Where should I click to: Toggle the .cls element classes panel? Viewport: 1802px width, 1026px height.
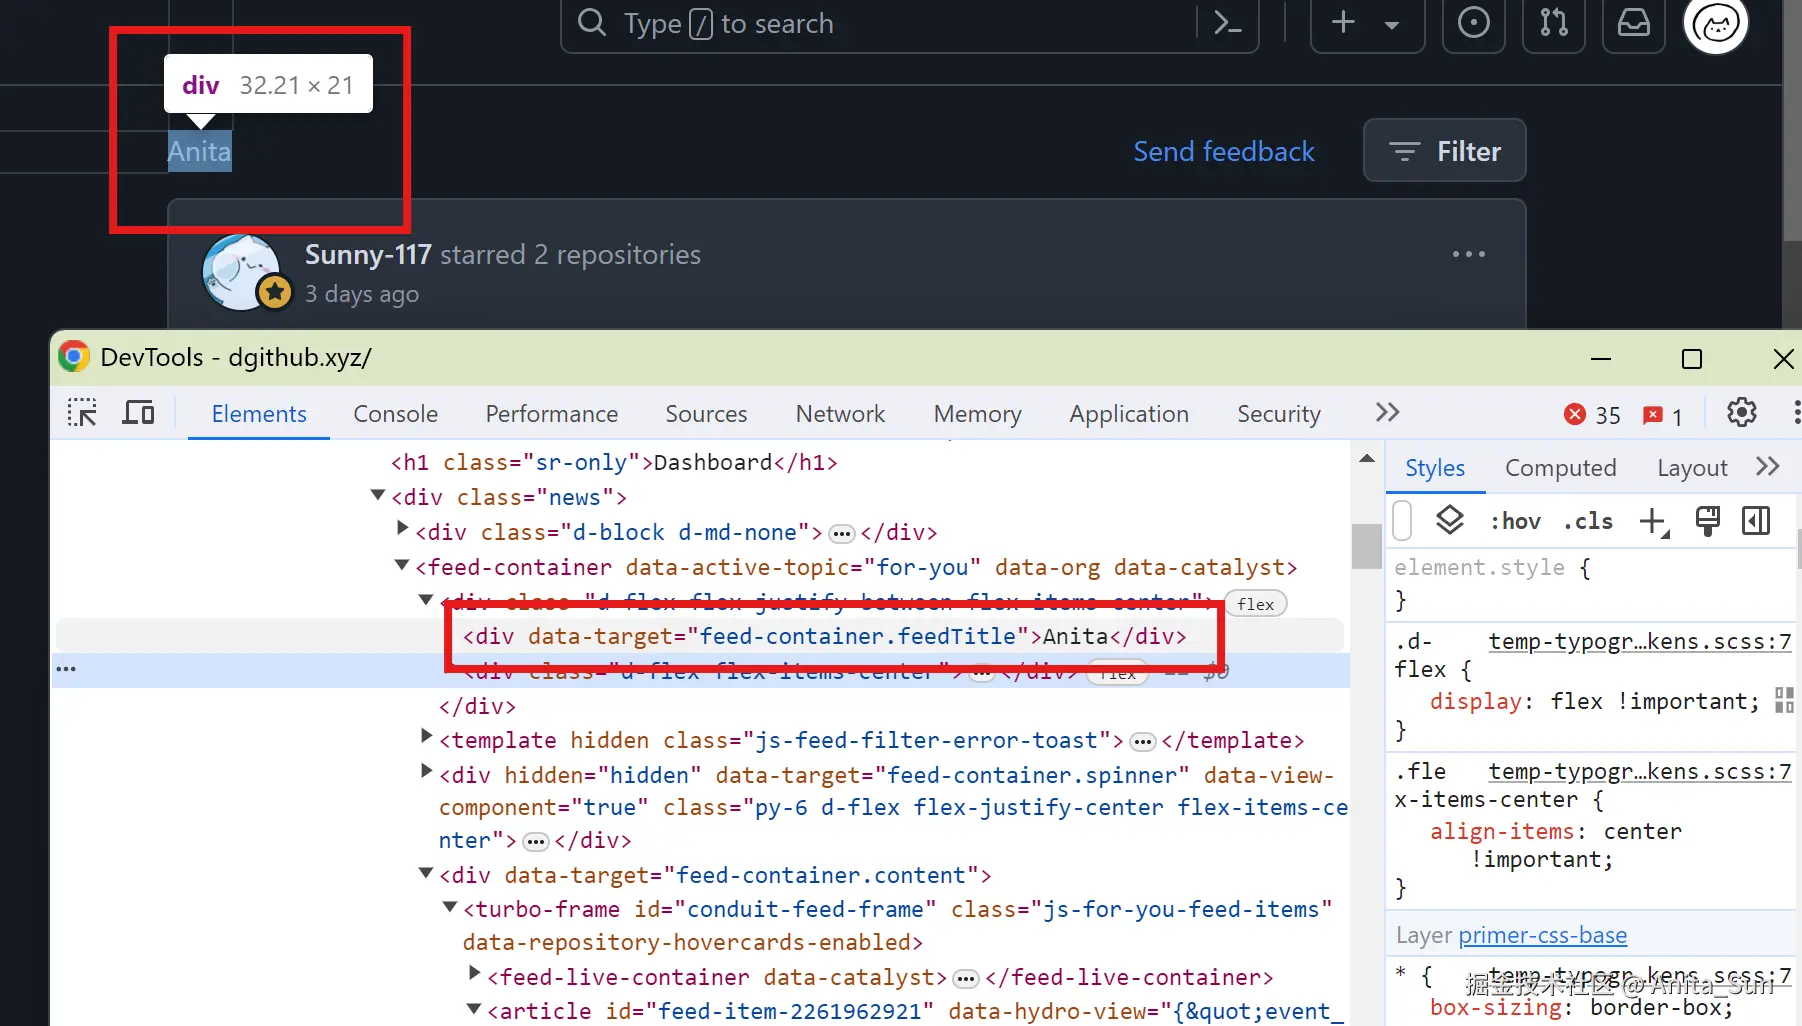click(x=1588, y=521)
